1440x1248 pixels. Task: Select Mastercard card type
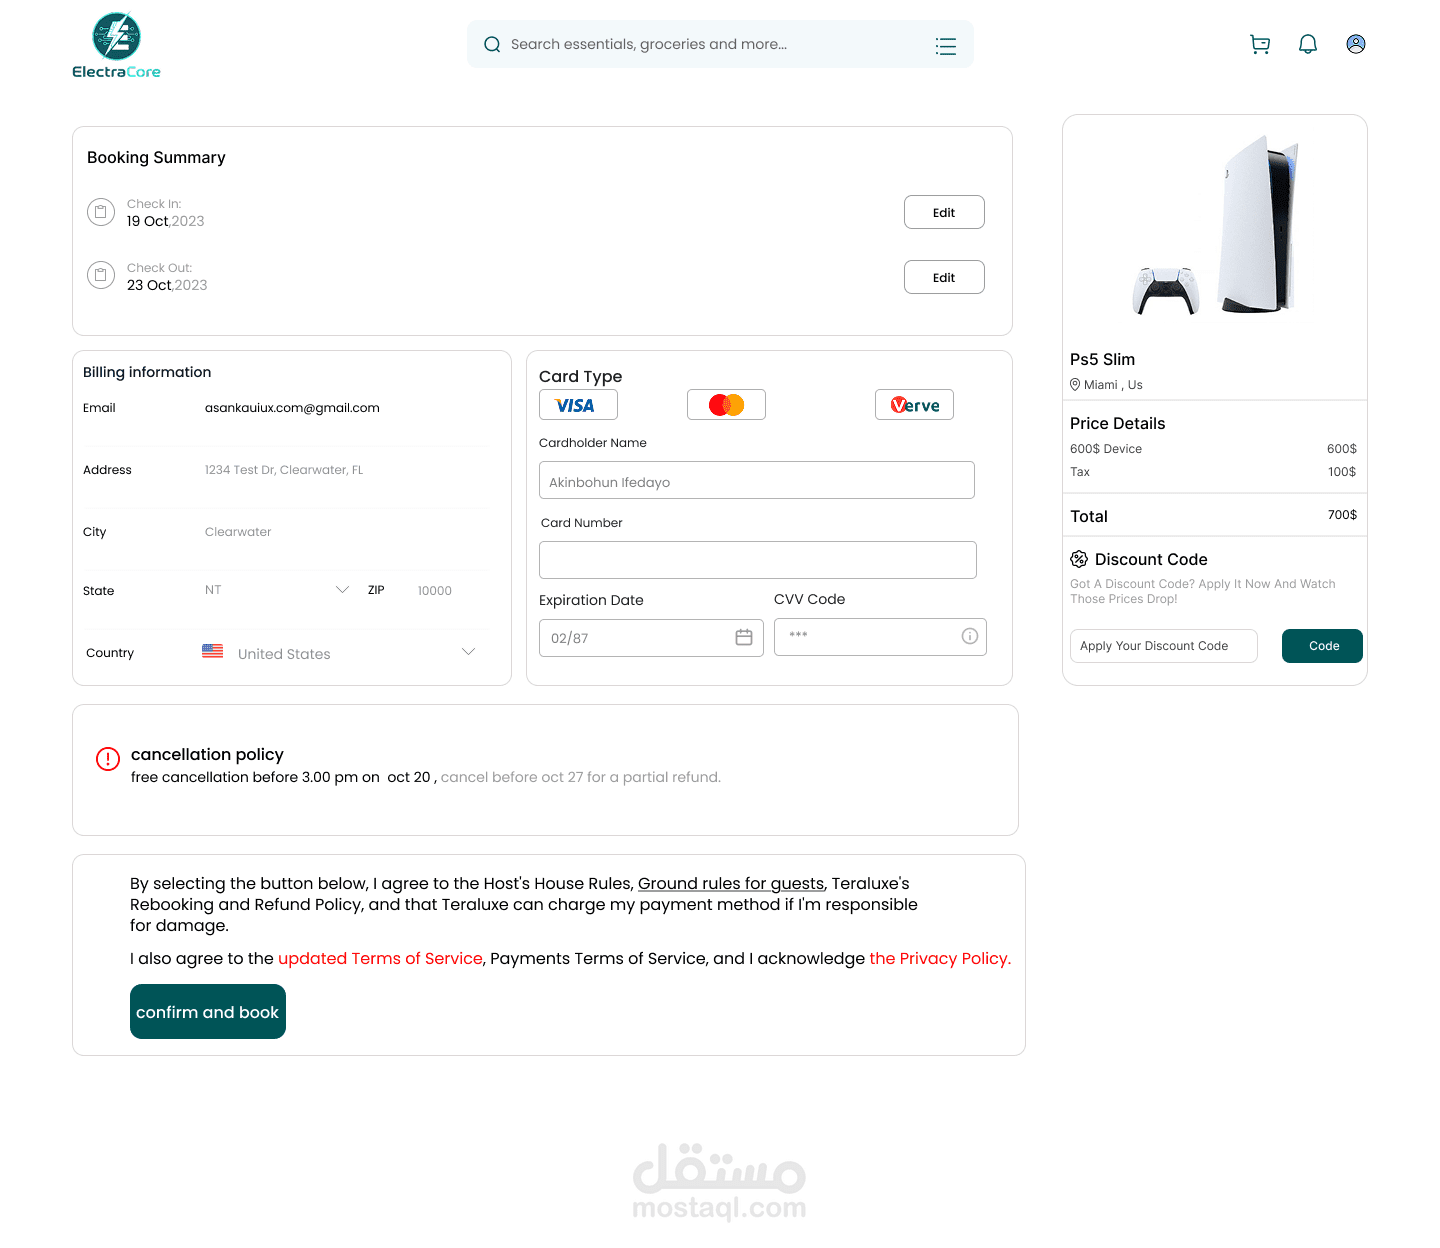(726, 405)
